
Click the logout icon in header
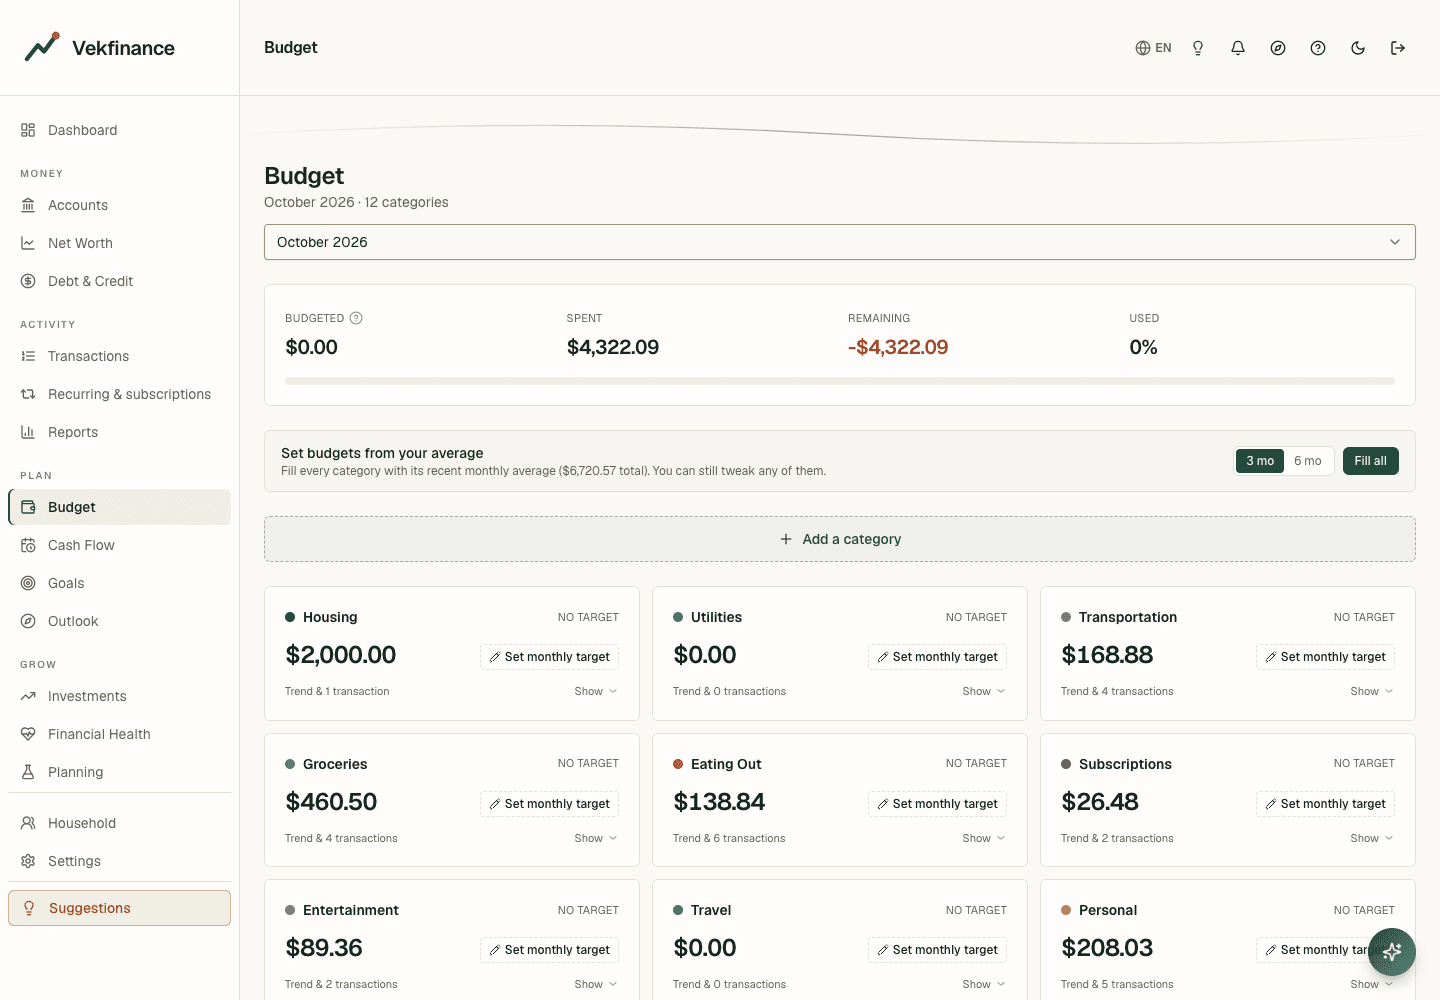(1398, 48)
